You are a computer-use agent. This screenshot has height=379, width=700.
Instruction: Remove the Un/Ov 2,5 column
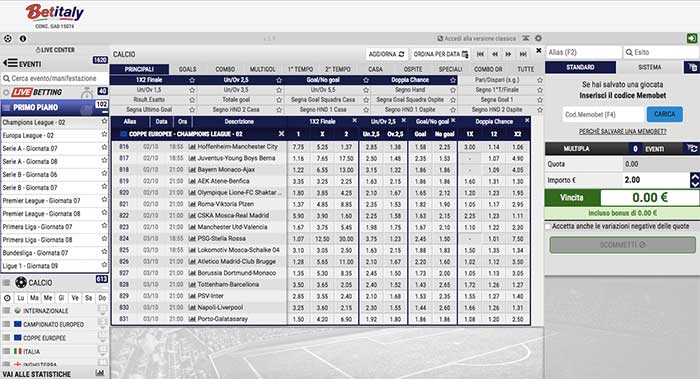(404, 121)
